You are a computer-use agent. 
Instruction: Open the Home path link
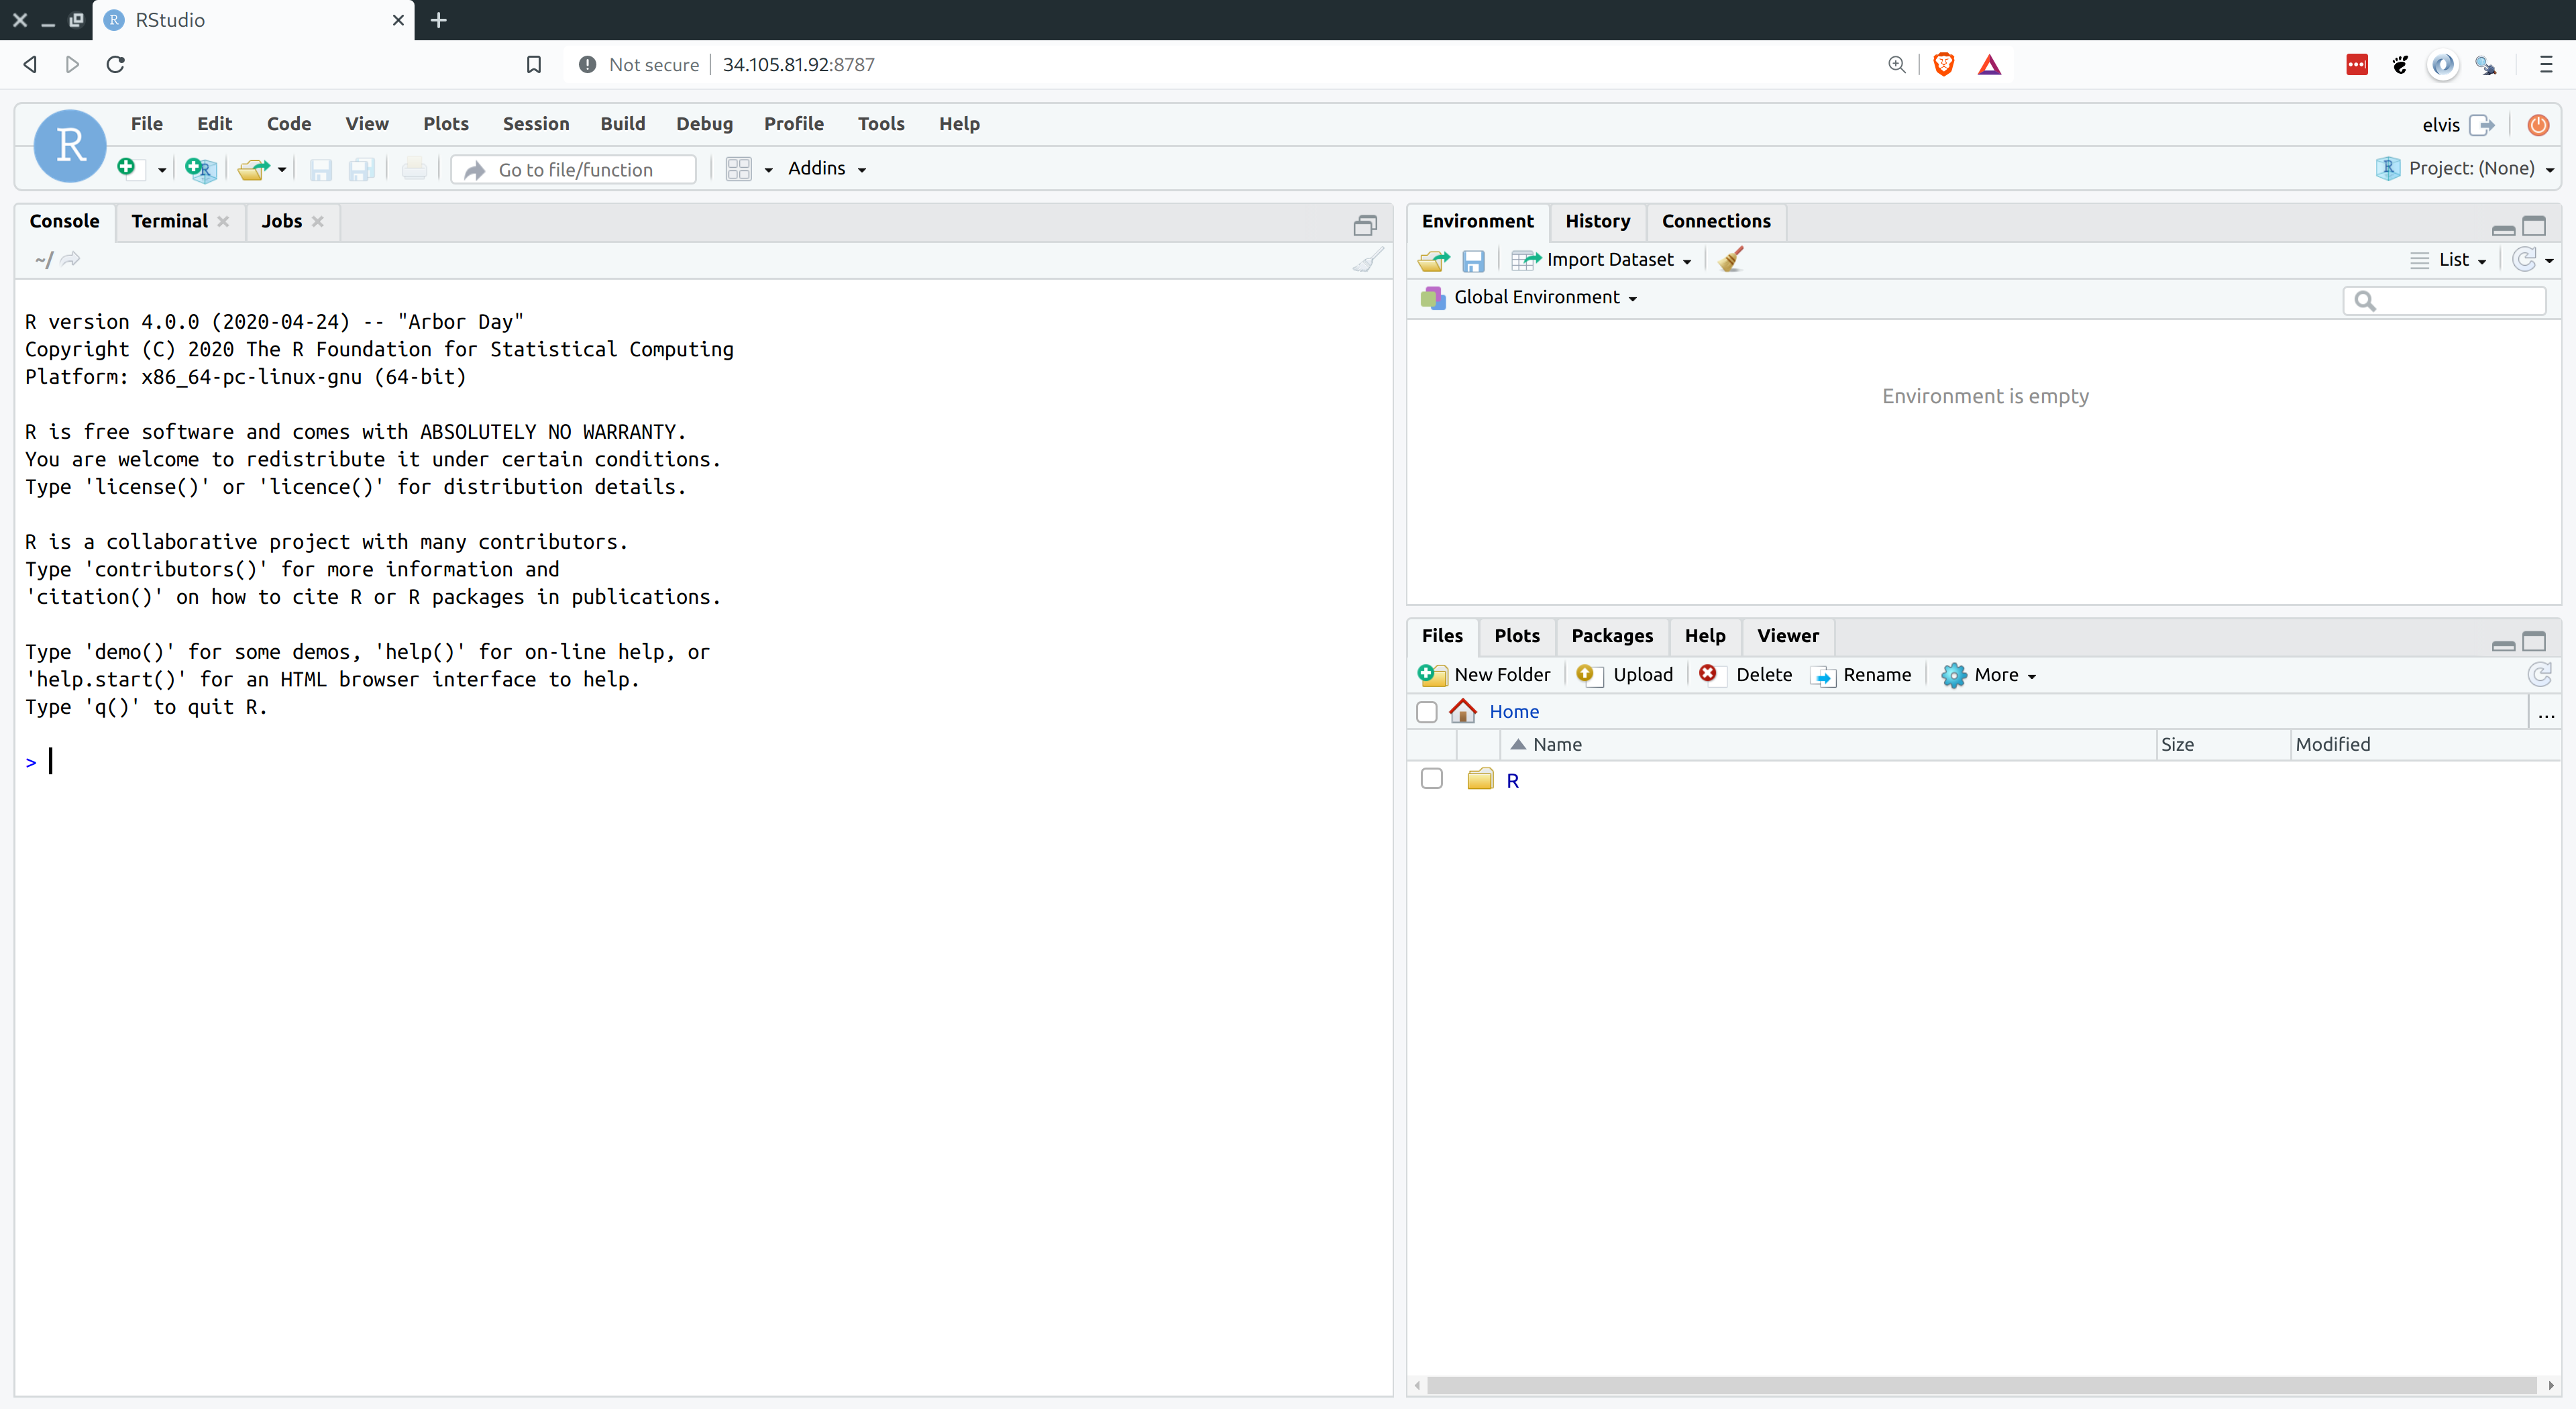click(x=1514, y=712)
